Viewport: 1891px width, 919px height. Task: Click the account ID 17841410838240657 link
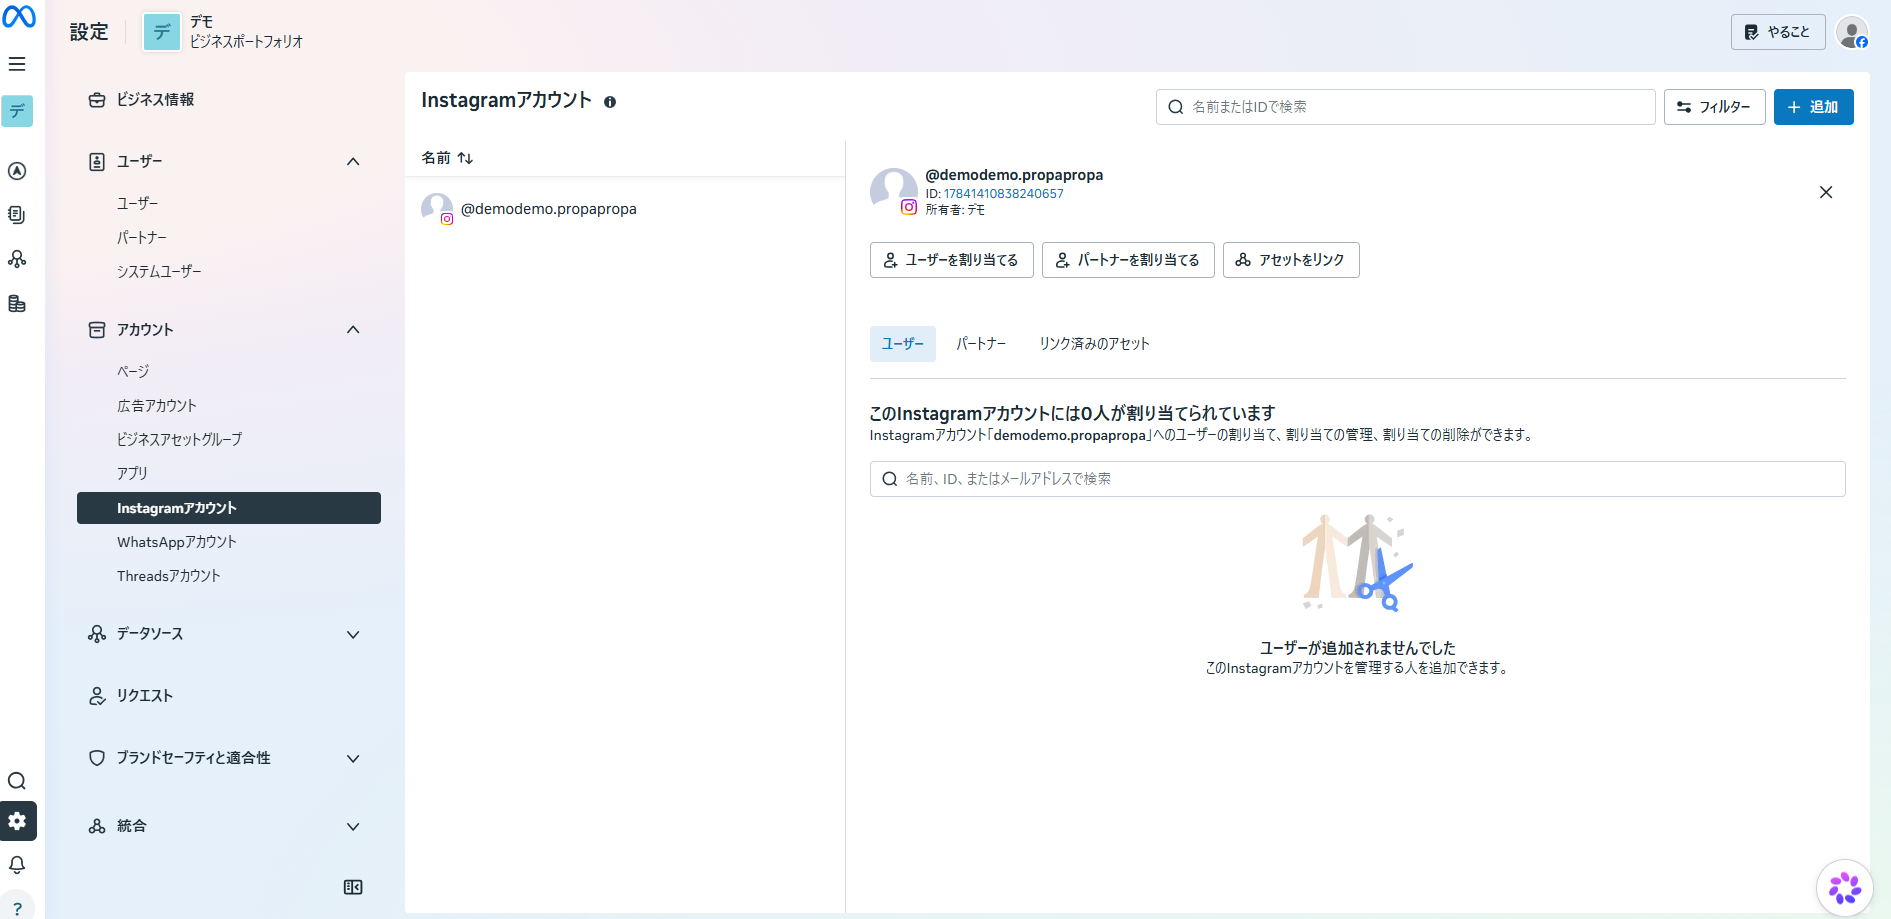(x=1003, y=194)
